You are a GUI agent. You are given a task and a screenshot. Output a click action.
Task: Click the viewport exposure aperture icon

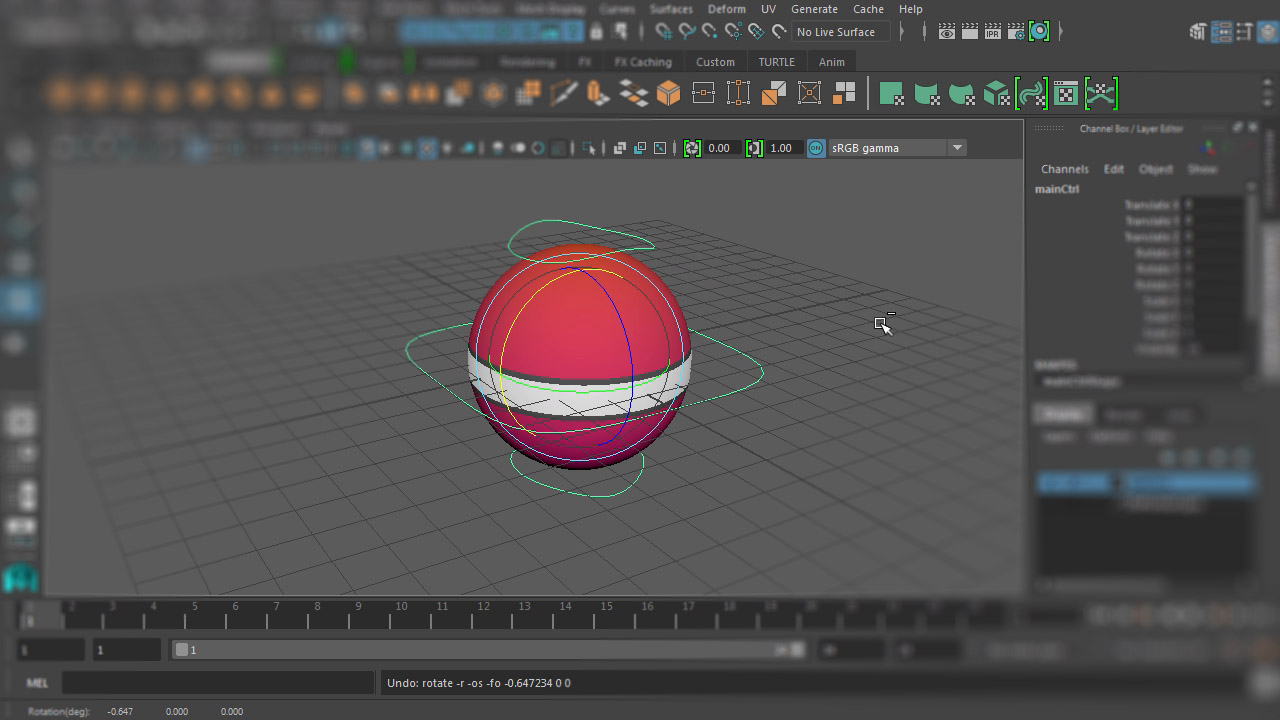point(692,148)
